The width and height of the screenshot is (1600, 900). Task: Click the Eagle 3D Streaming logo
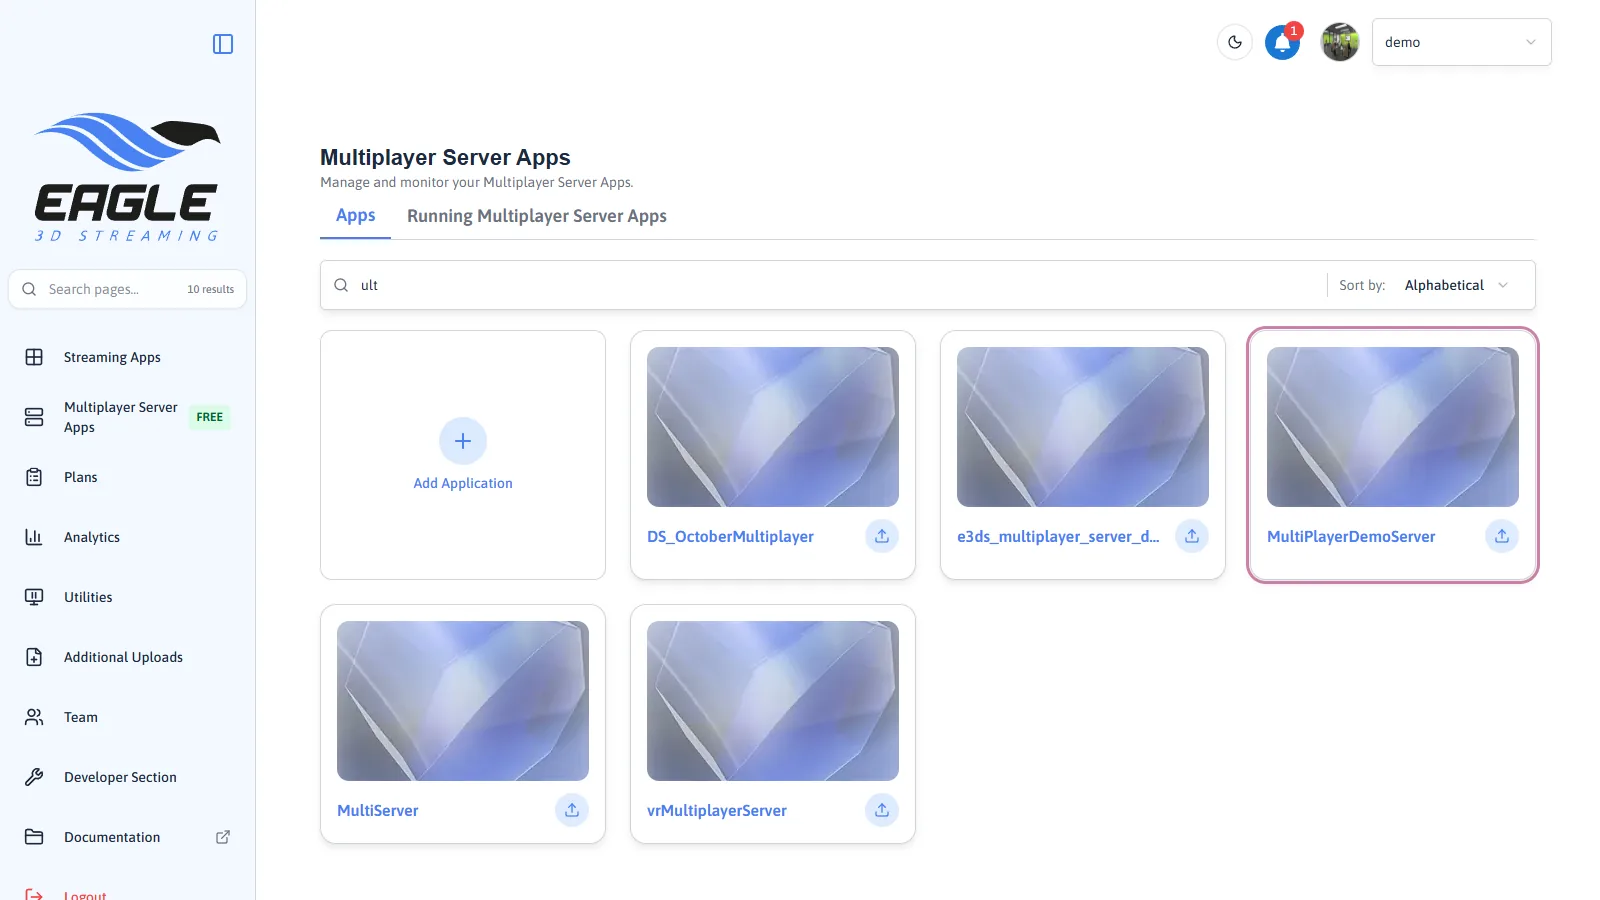coord(127,177)
